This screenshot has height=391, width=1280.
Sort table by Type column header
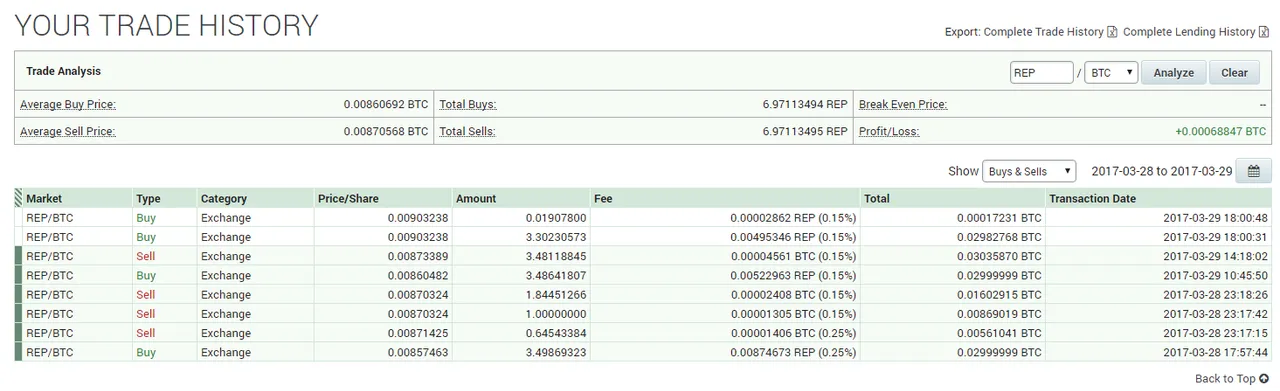[148, 199]
